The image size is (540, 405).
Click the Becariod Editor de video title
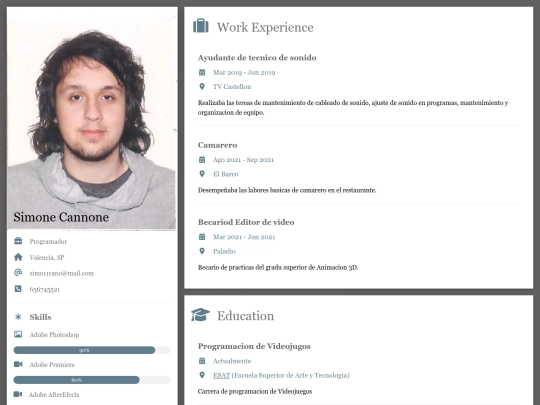tap(246, 222)
